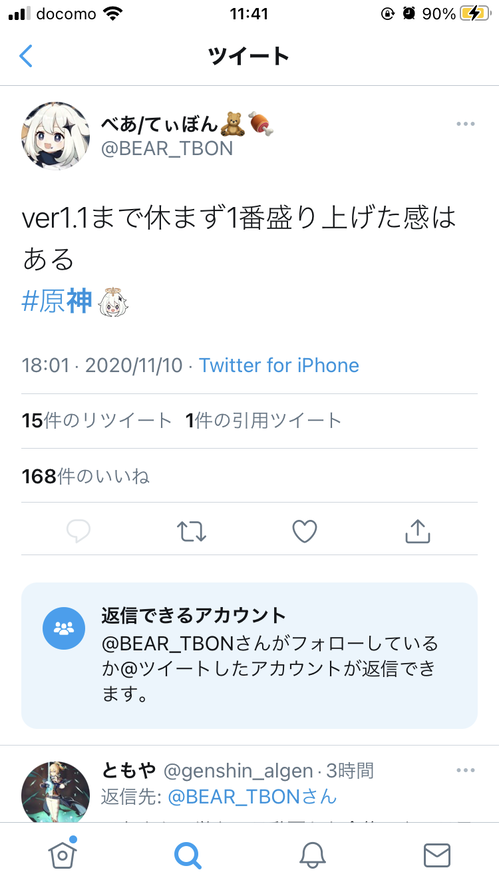Open ともや profile avatar
The width and height of the screenshot is (499, 888).
click(x=56, y=792)
